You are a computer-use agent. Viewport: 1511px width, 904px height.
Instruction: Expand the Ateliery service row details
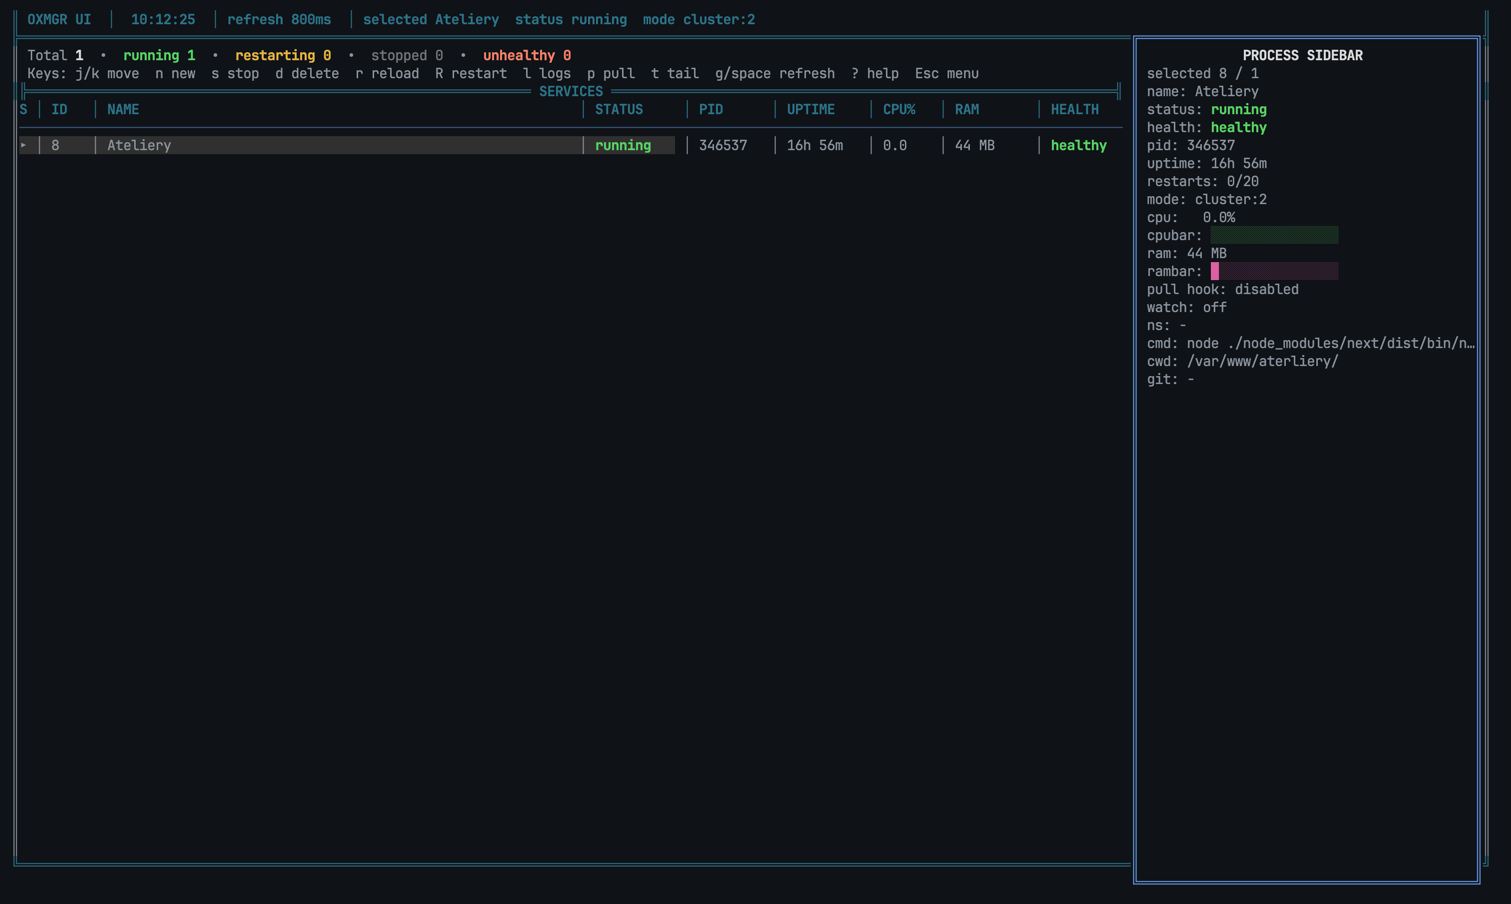coord(23,145)
